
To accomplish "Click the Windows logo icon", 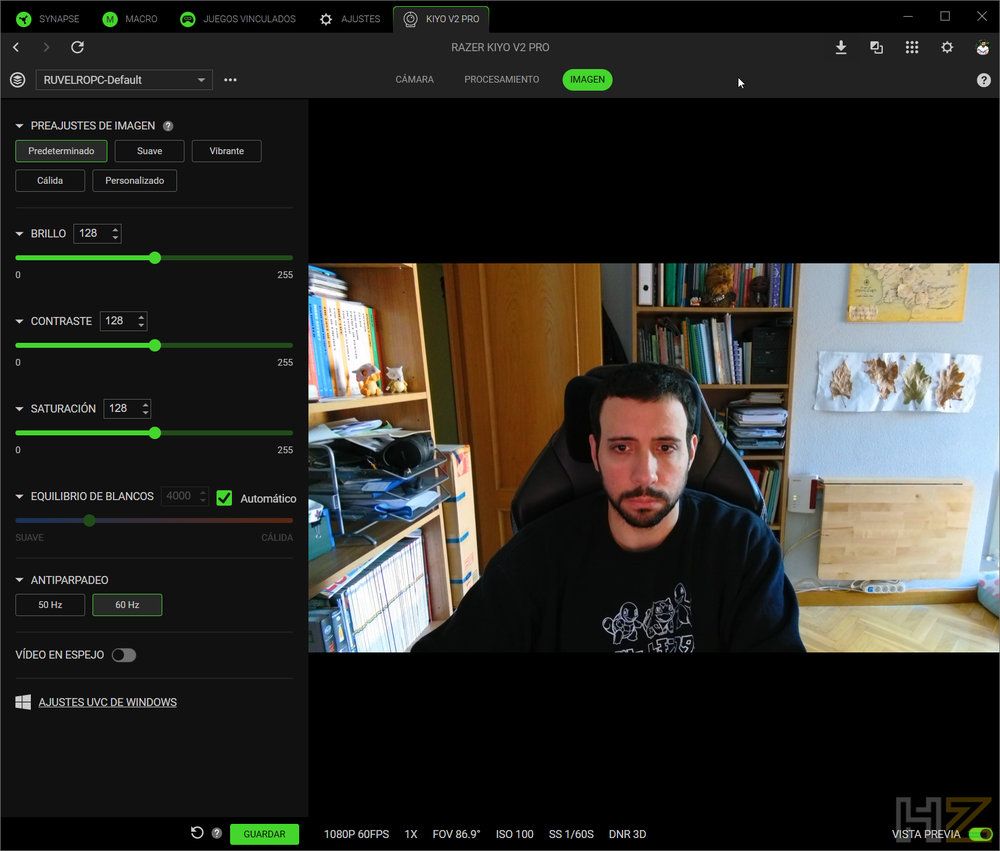I will [x=23, y=702].
